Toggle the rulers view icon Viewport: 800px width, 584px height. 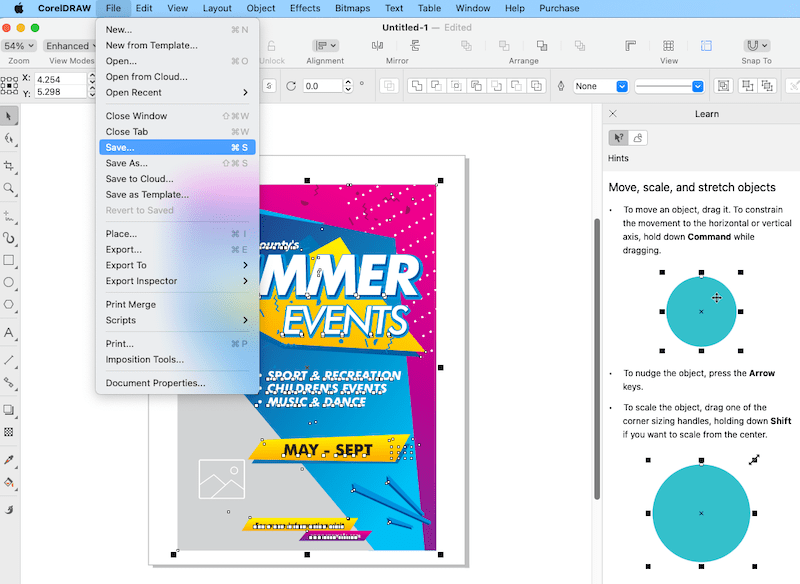[x=631, y=46]
